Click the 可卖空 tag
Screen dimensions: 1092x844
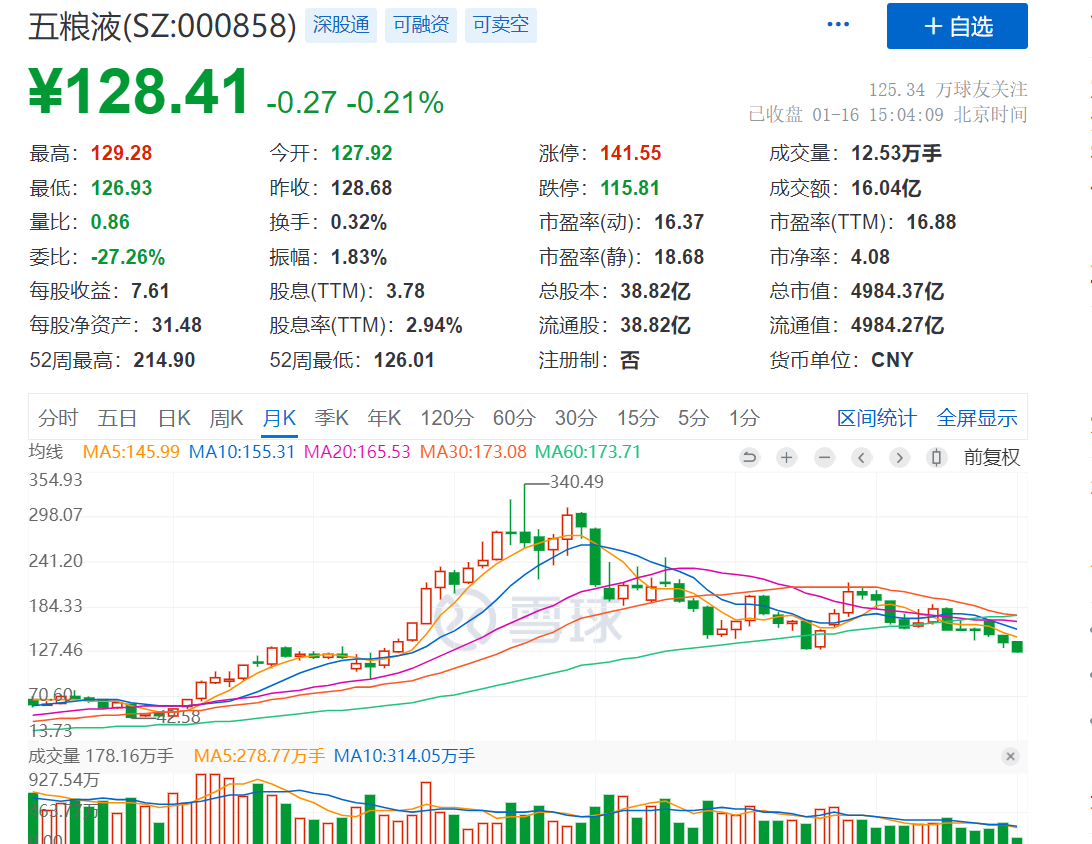[x=501, y=25]
